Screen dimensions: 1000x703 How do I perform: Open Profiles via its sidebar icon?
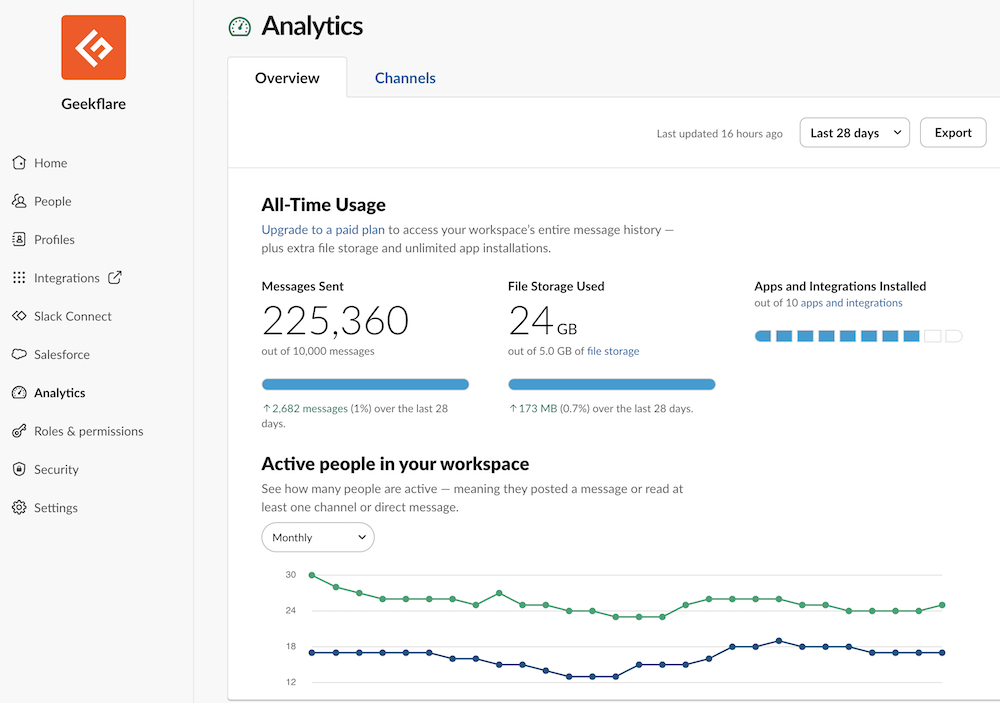click(19, 240)
